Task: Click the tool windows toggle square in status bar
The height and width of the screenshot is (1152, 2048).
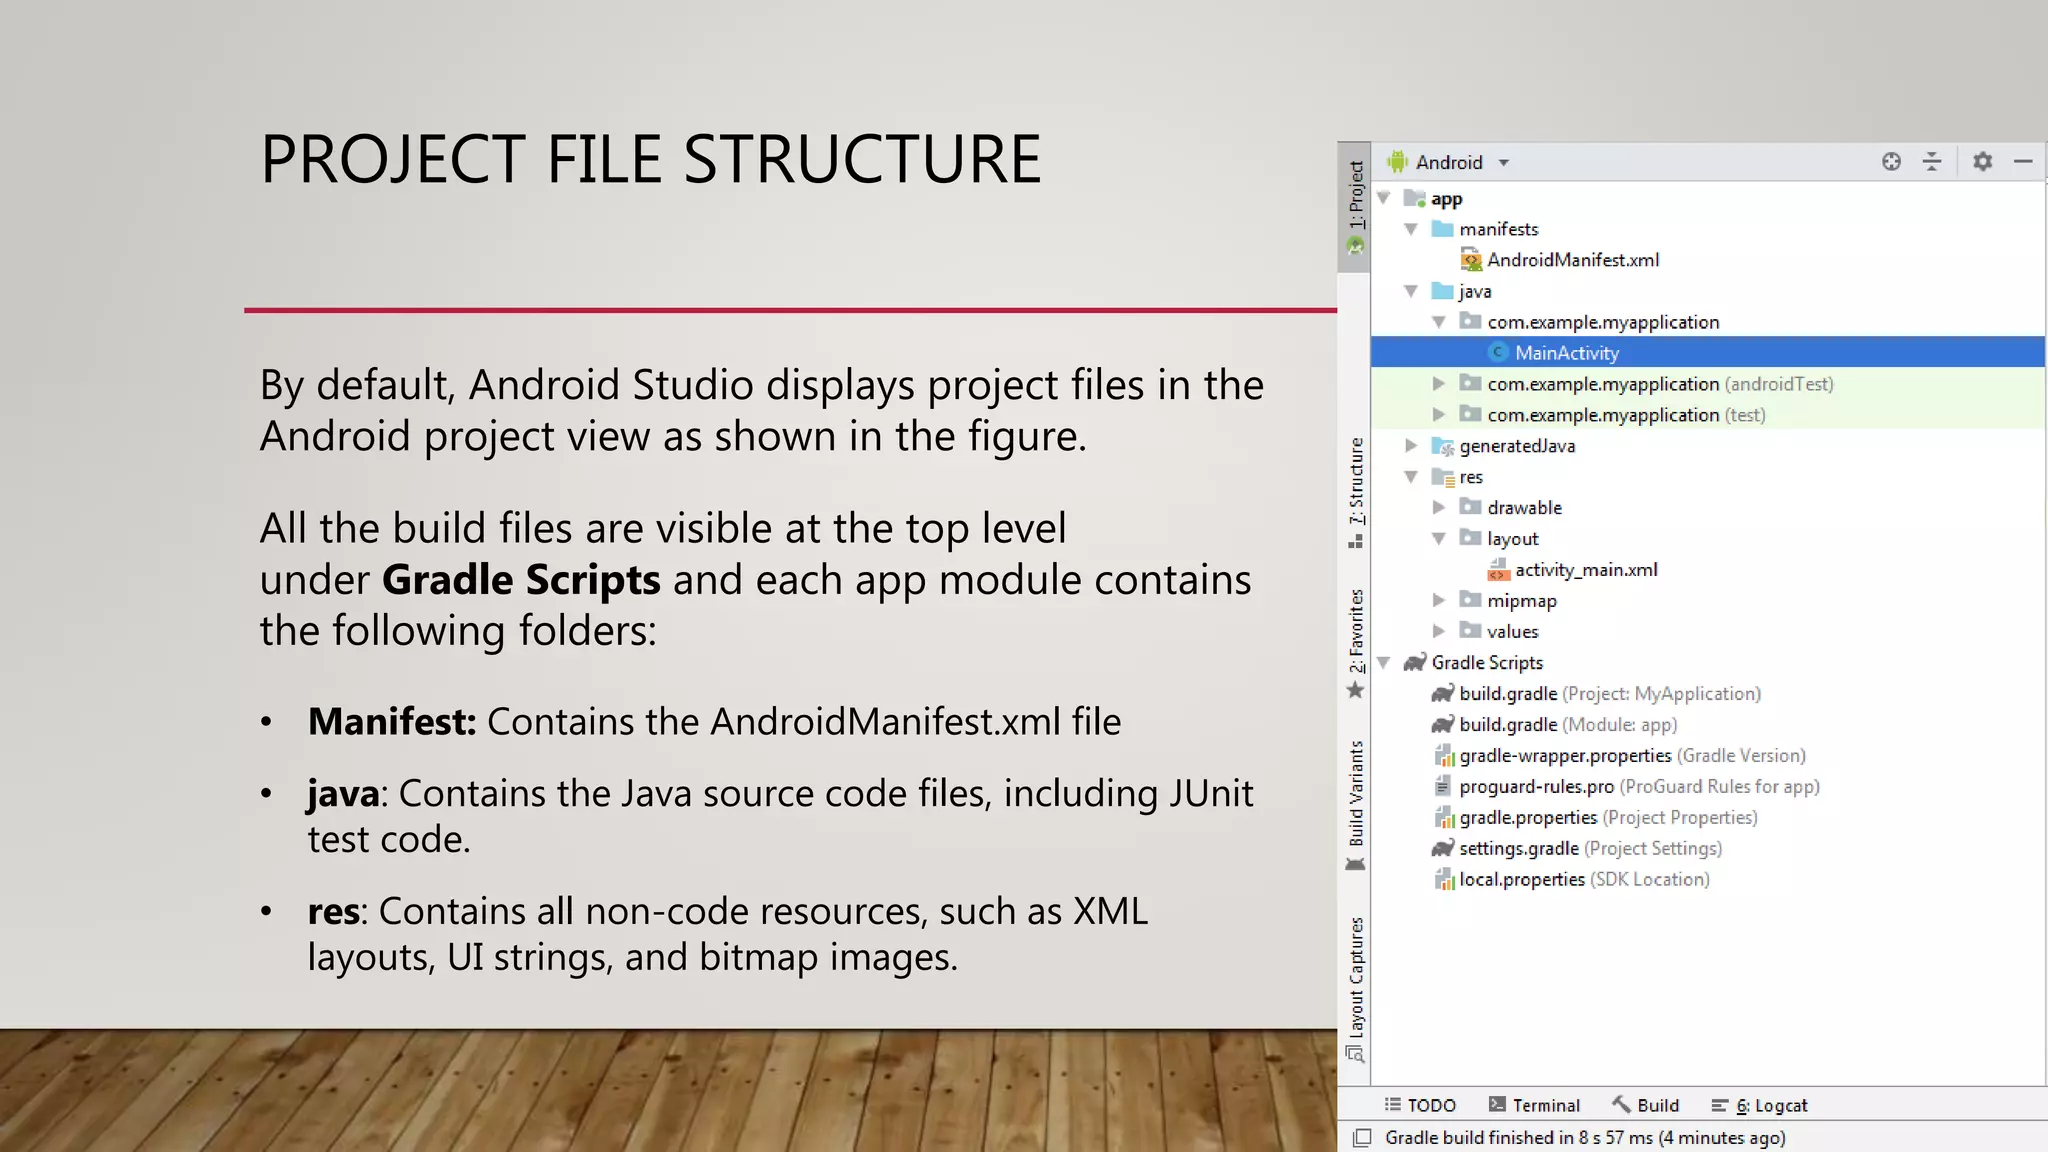Action: point(1361,1138)
